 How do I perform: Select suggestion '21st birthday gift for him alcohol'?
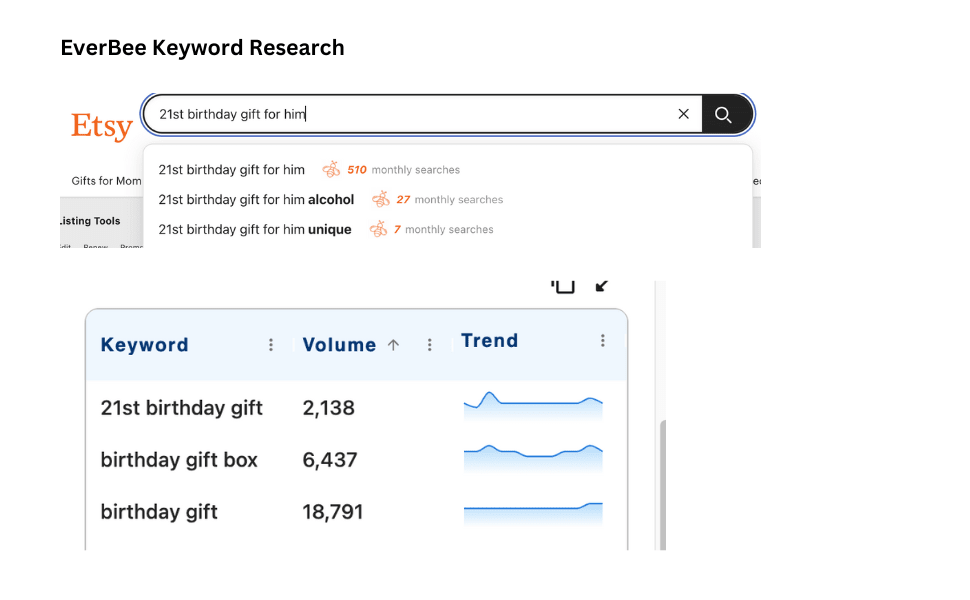pos(256,199)
